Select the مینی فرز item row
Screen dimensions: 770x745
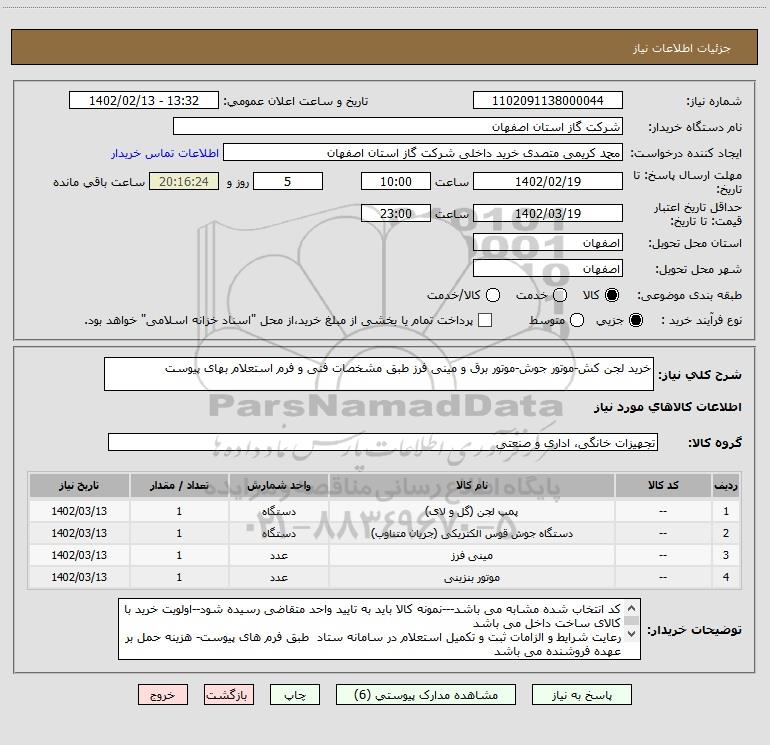click(385, 555)
